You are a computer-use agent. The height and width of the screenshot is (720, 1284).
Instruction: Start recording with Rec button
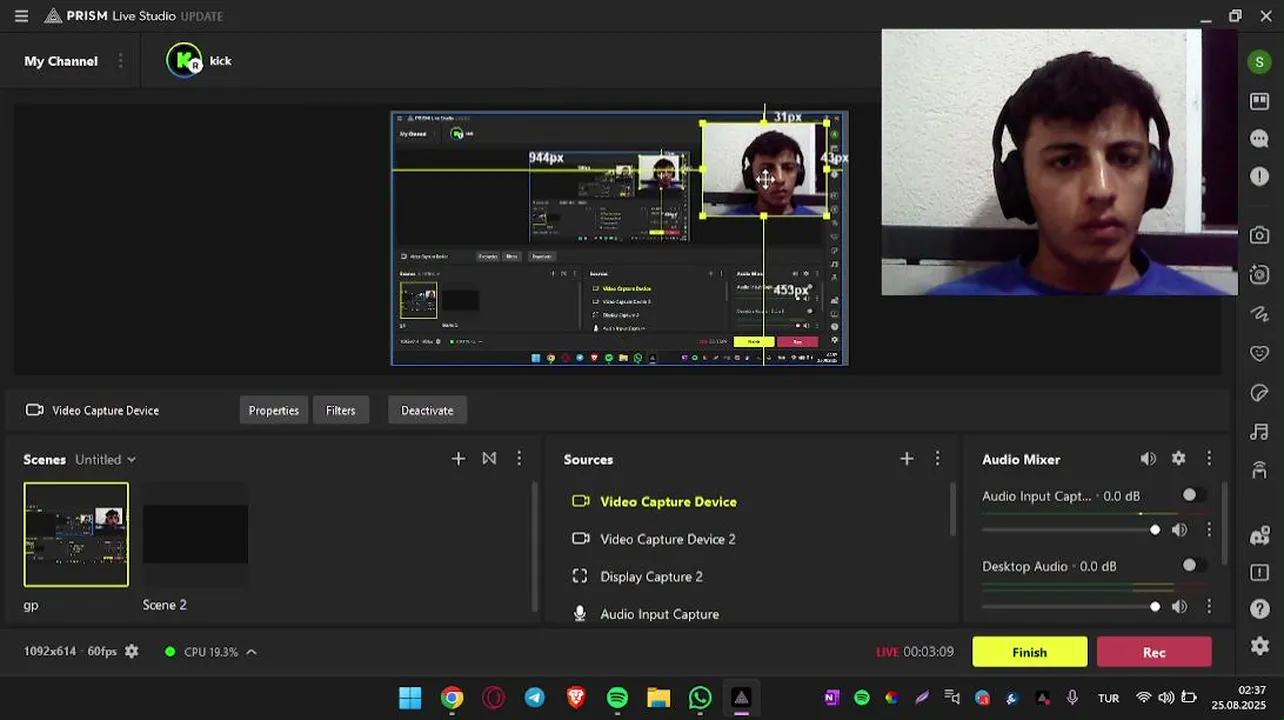[1154, 652]
